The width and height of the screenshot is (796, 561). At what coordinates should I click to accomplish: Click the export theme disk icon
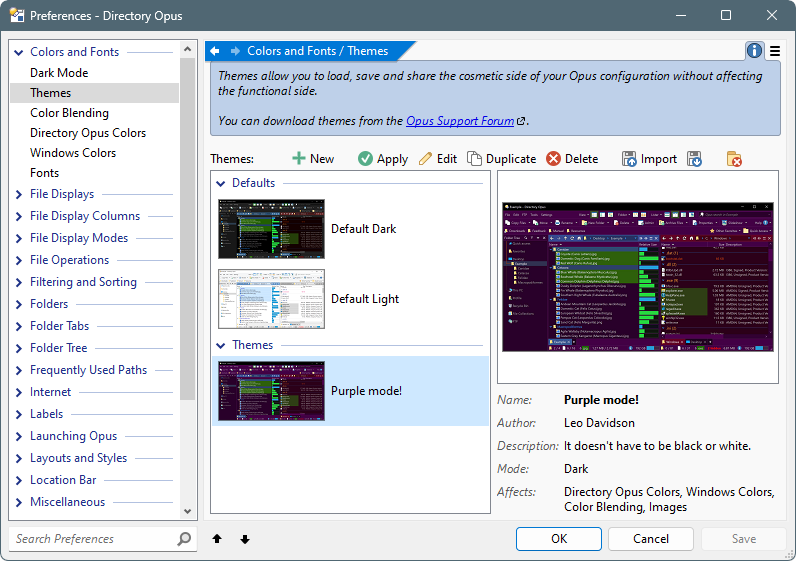click(694, 159)
